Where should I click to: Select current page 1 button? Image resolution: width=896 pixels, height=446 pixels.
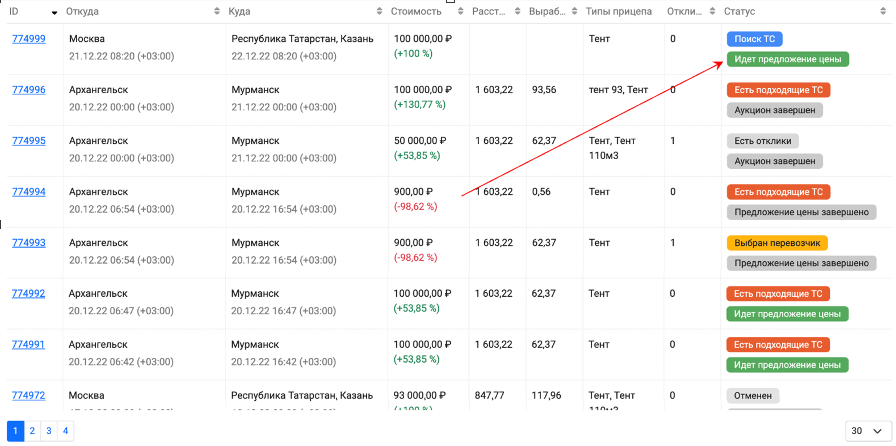click(15, 431)
